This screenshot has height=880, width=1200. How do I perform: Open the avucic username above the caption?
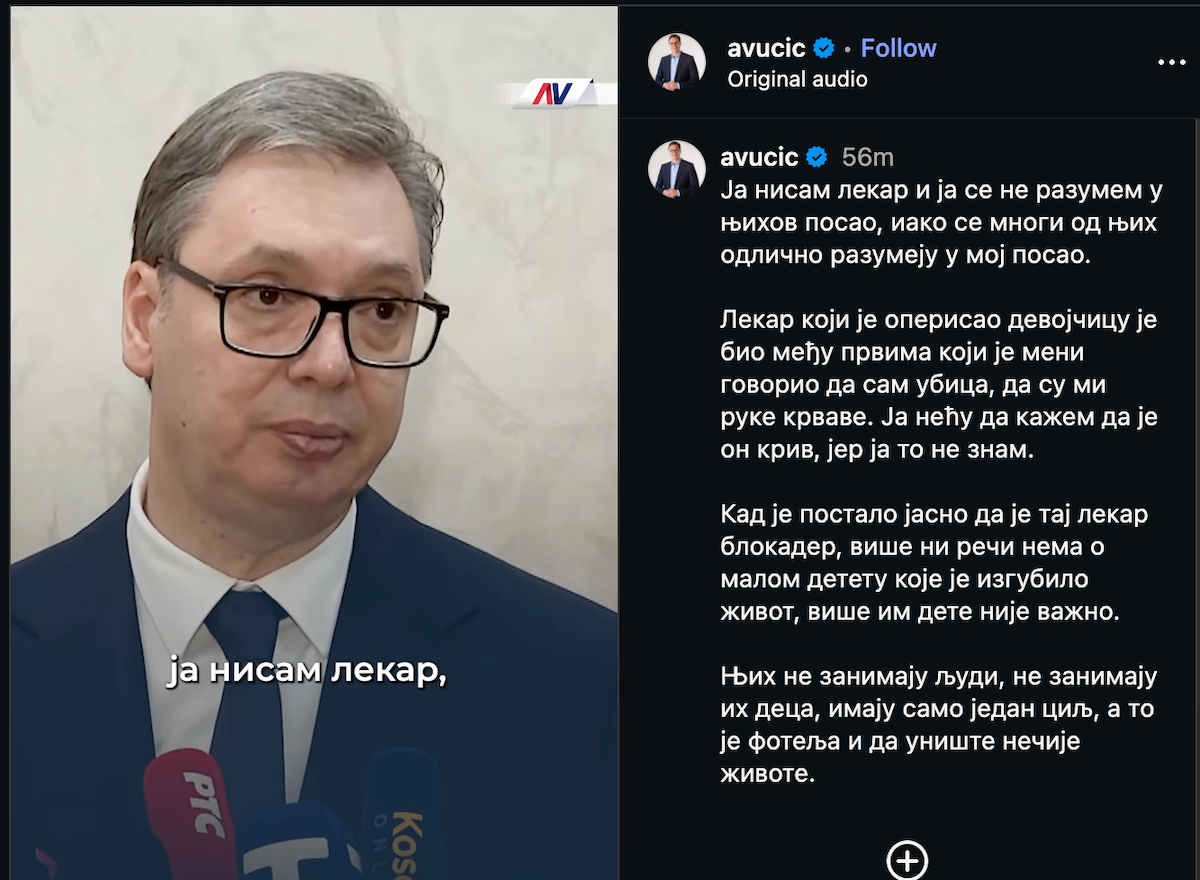tap(759, 157)
